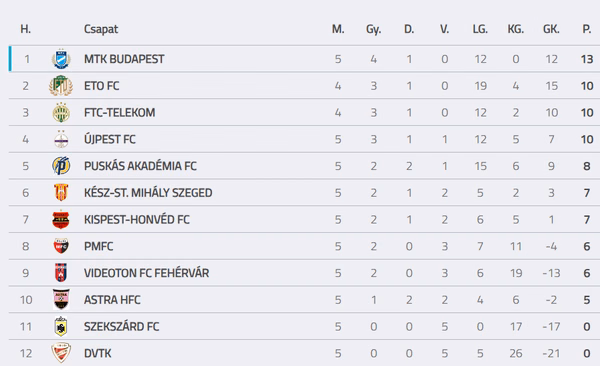600x366 pixels.
Task: Click the GK. goal difference header
Action: coord(551,29)
